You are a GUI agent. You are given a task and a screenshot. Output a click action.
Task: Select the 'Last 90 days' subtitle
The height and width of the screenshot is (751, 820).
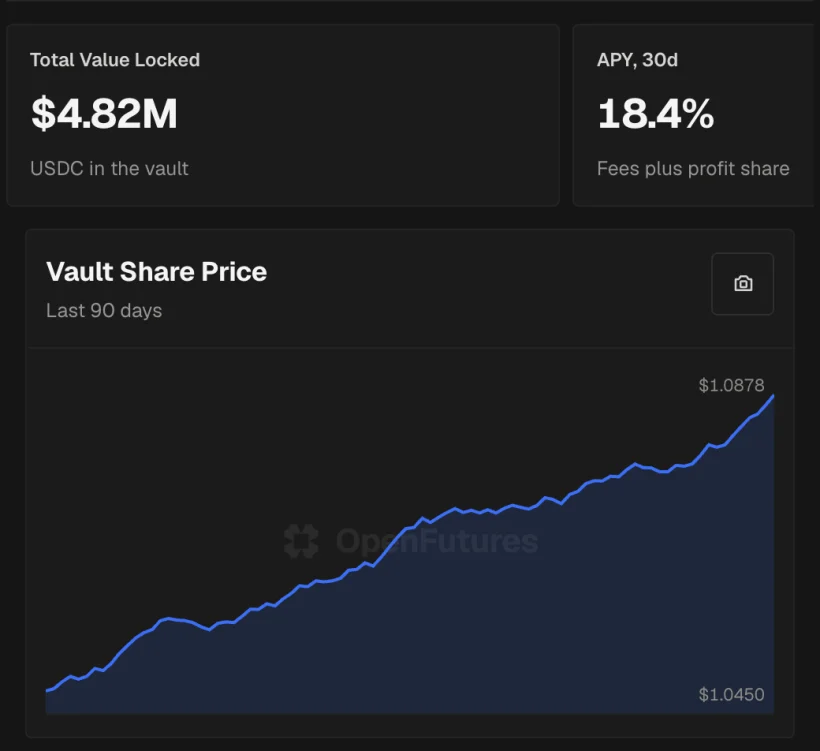(x=104, y=311)
